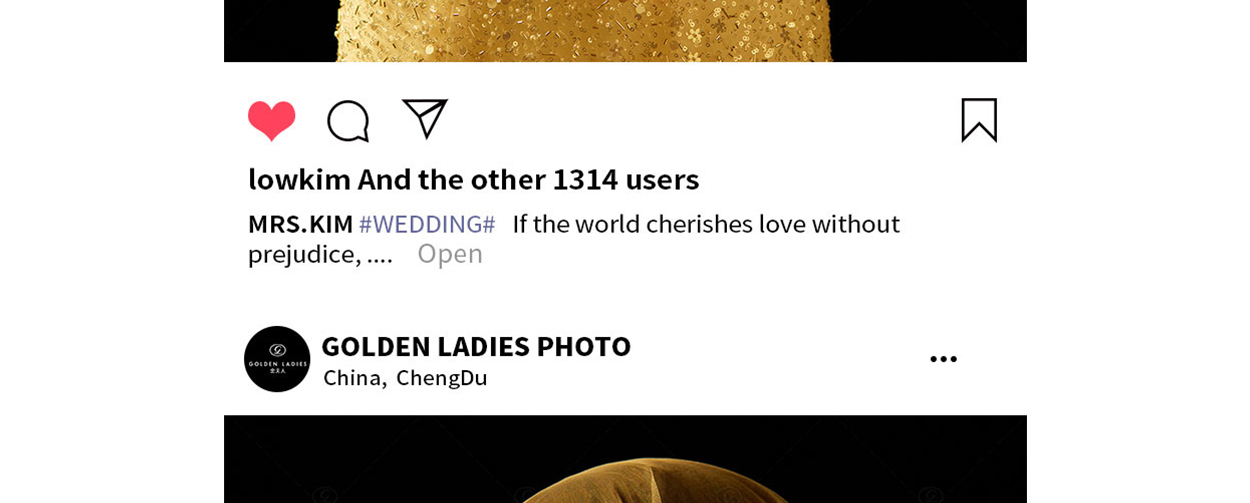Unlike the post with red heart icon
This screenshot has width=1250, height=503.
[x=272, y=121]
